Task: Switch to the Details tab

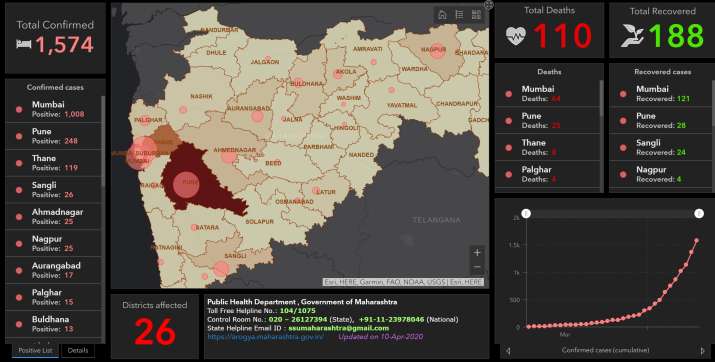Action: point(78,351)
